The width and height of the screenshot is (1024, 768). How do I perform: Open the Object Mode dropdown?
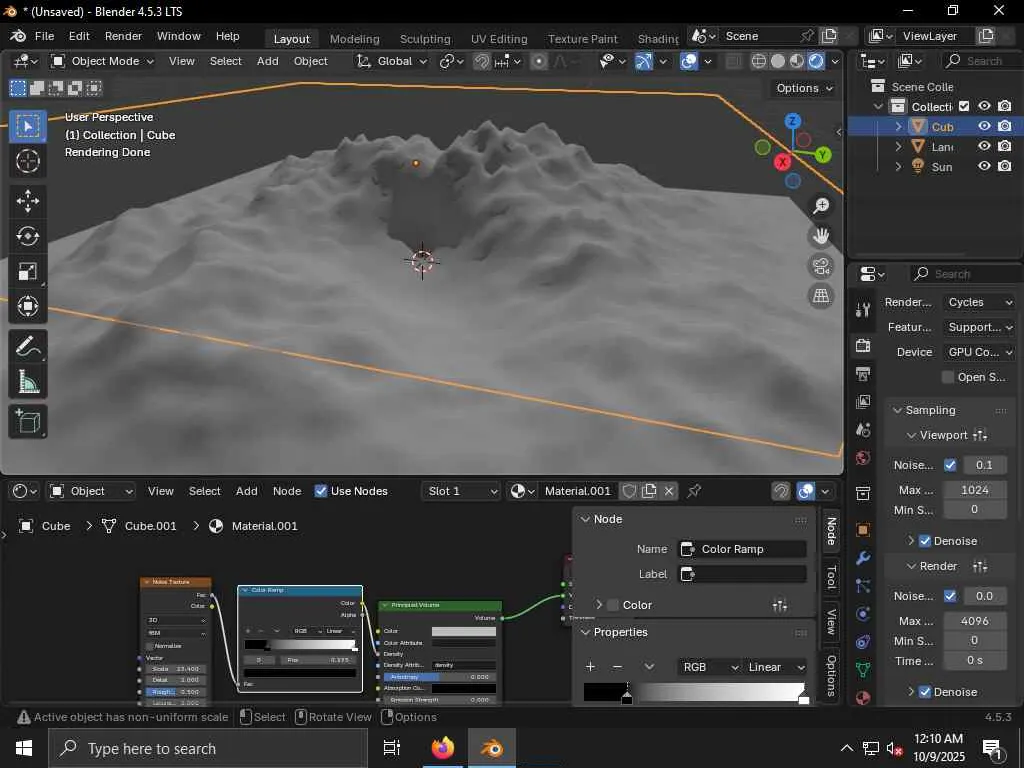pyautogui.click(x=103, y=61)
